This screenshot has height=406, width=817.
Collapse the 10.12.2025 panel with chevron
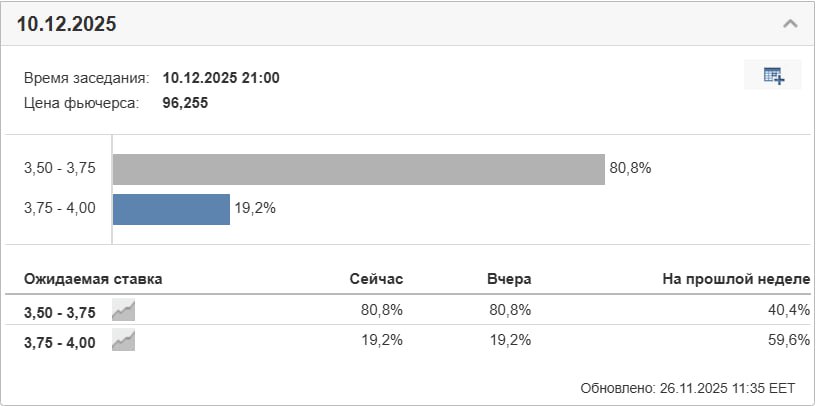tap(790, 24)
